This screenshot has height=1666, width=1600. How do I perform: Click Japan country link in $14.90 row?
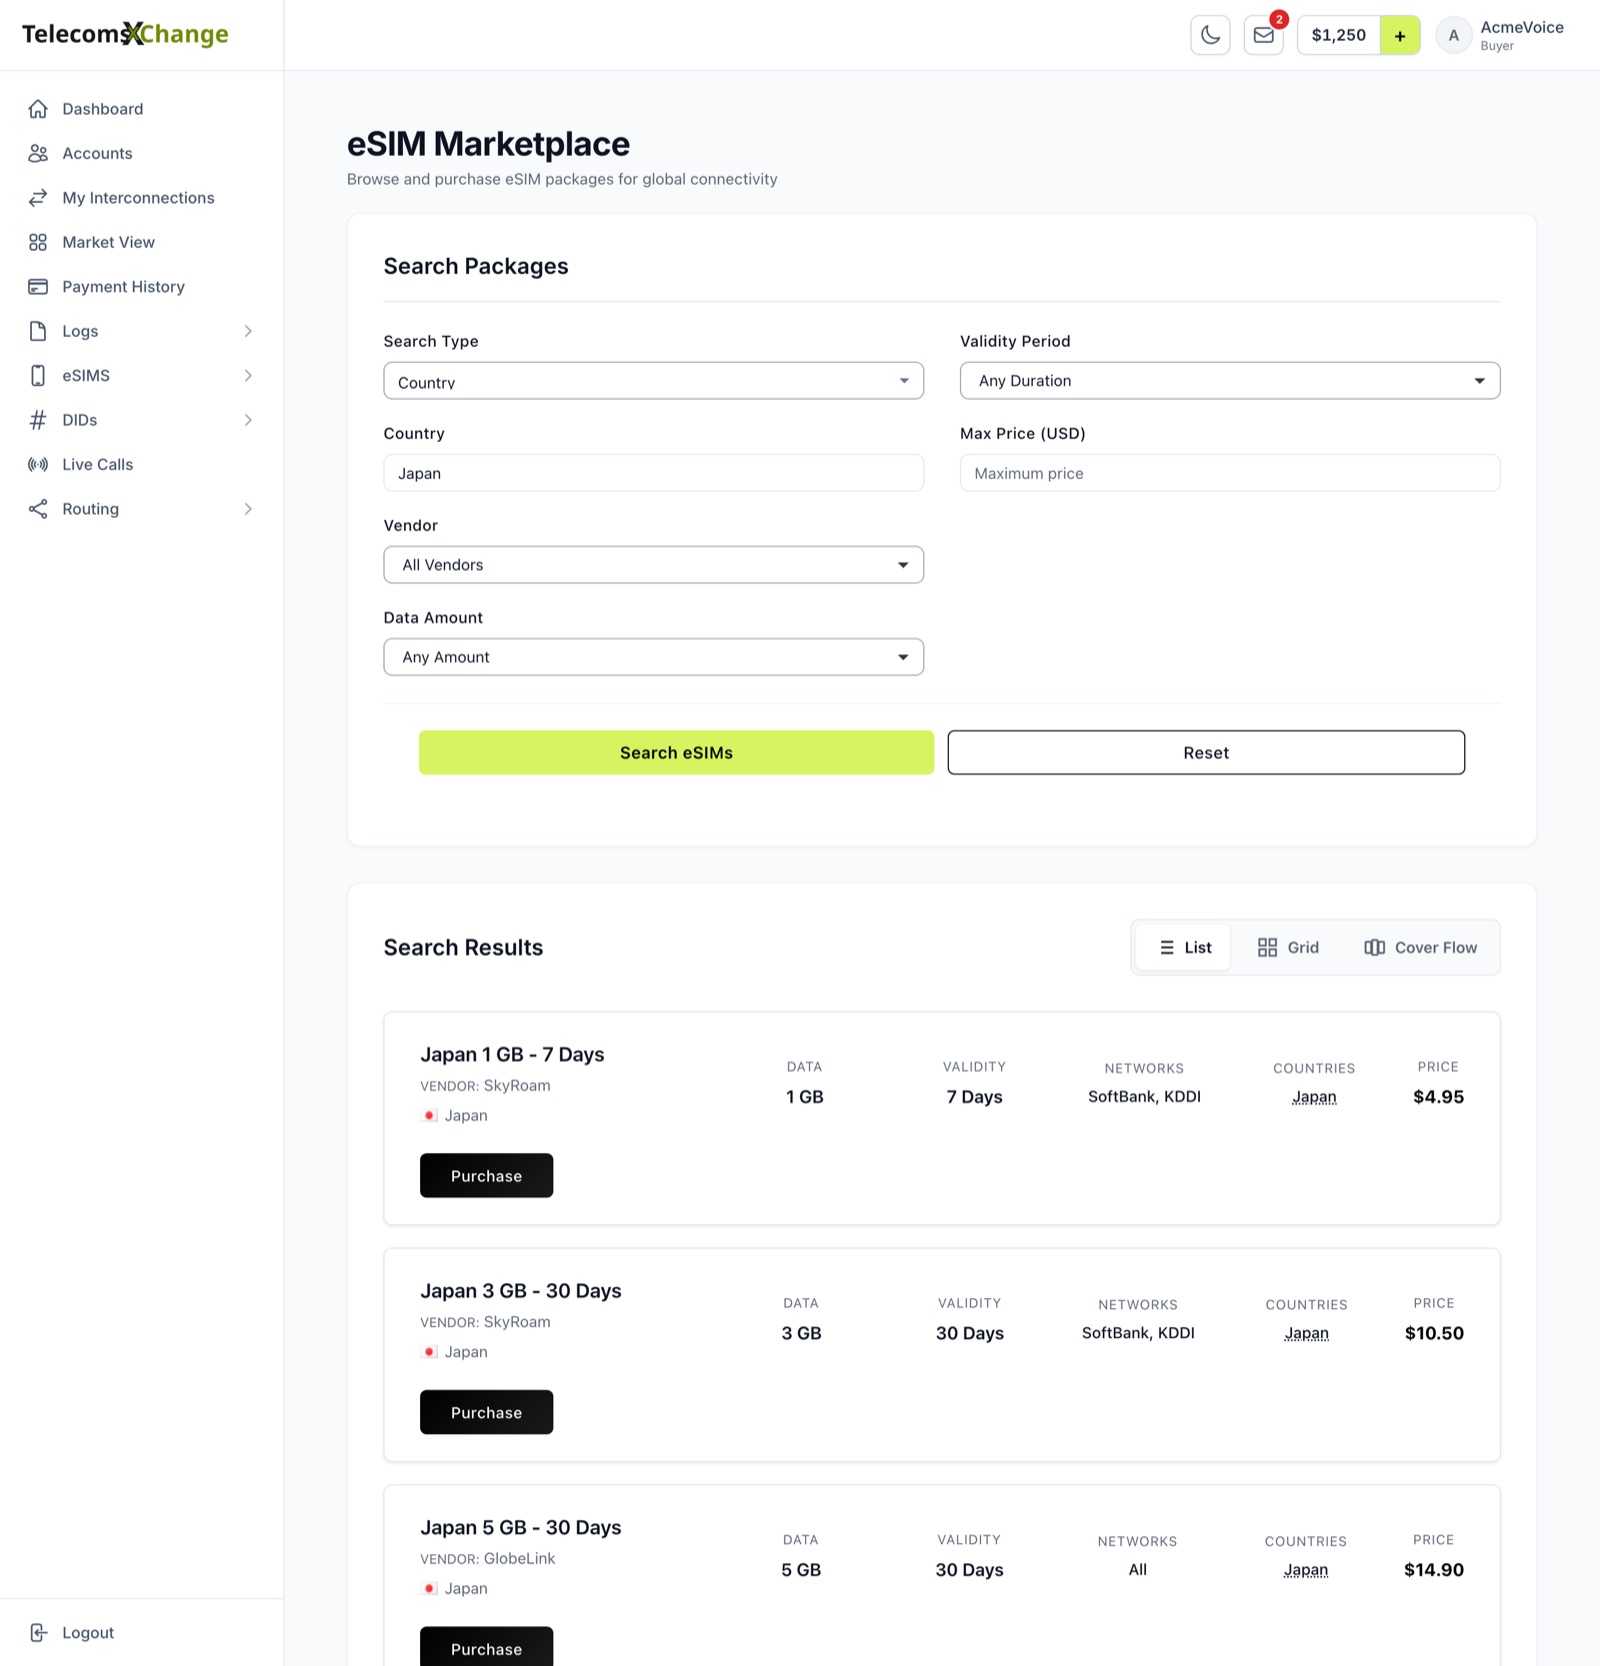tap(1305, 1570)
